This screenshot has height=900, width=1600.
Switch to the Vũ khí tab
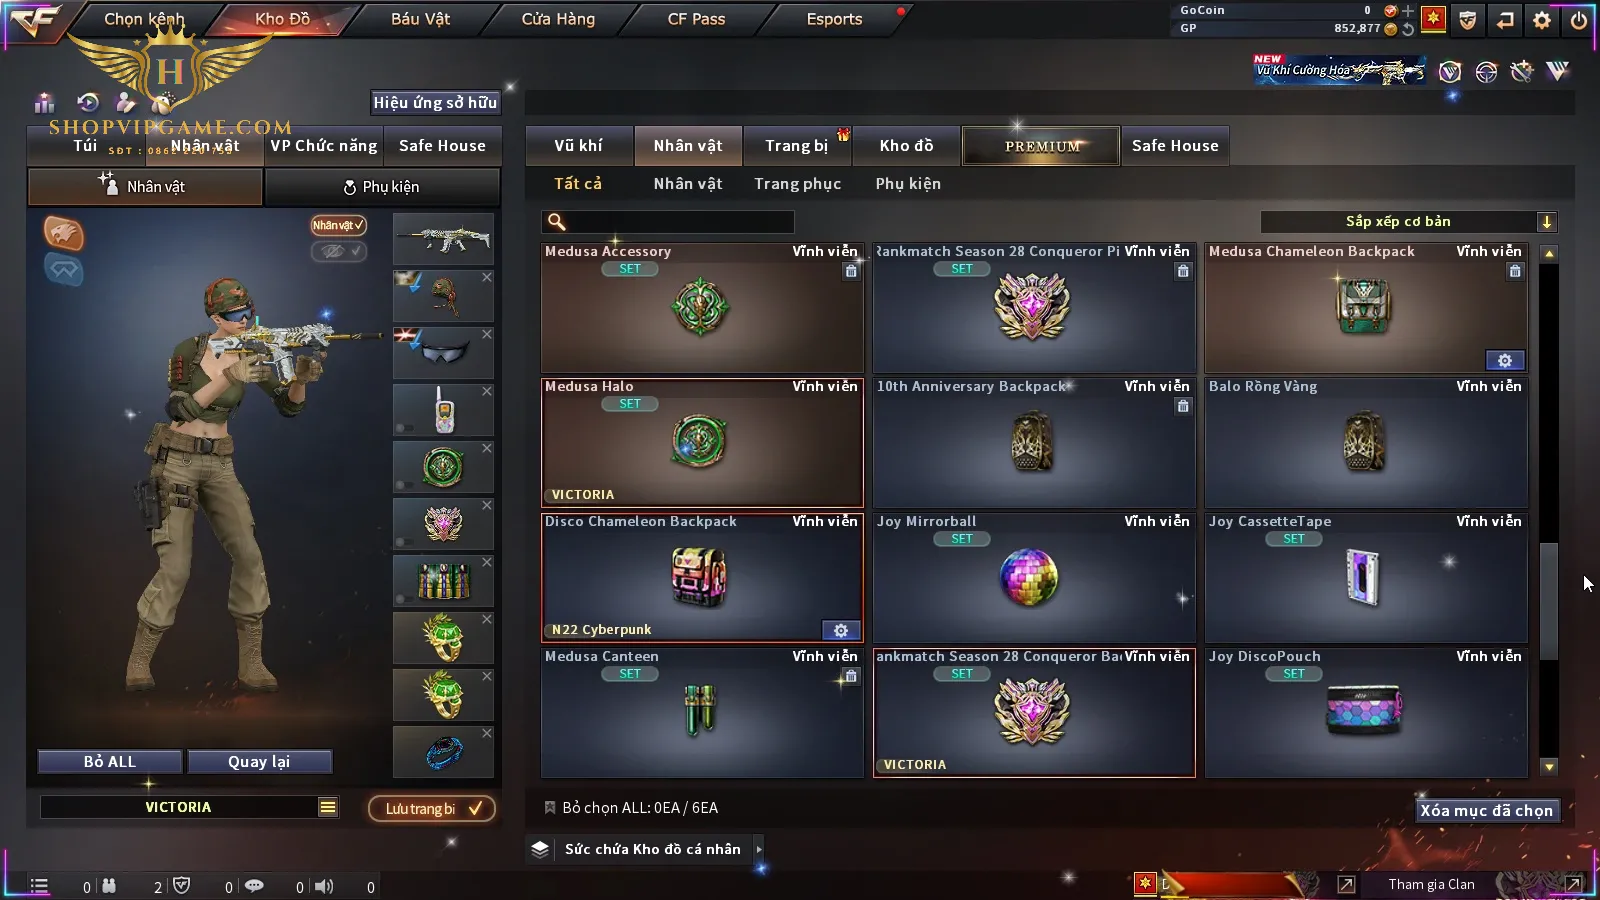[578, 146]
